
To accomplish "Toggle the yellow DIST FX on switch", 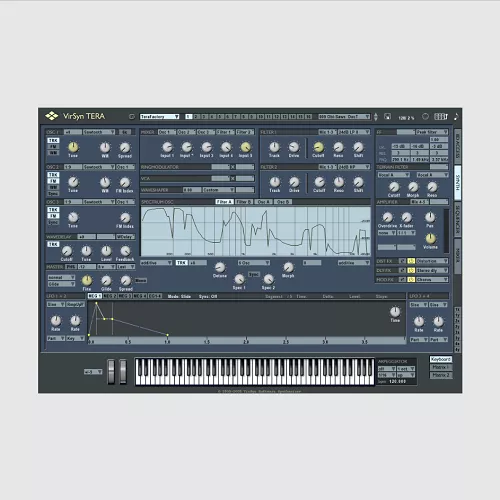I will pyautogui.click(x=411, y=261).
